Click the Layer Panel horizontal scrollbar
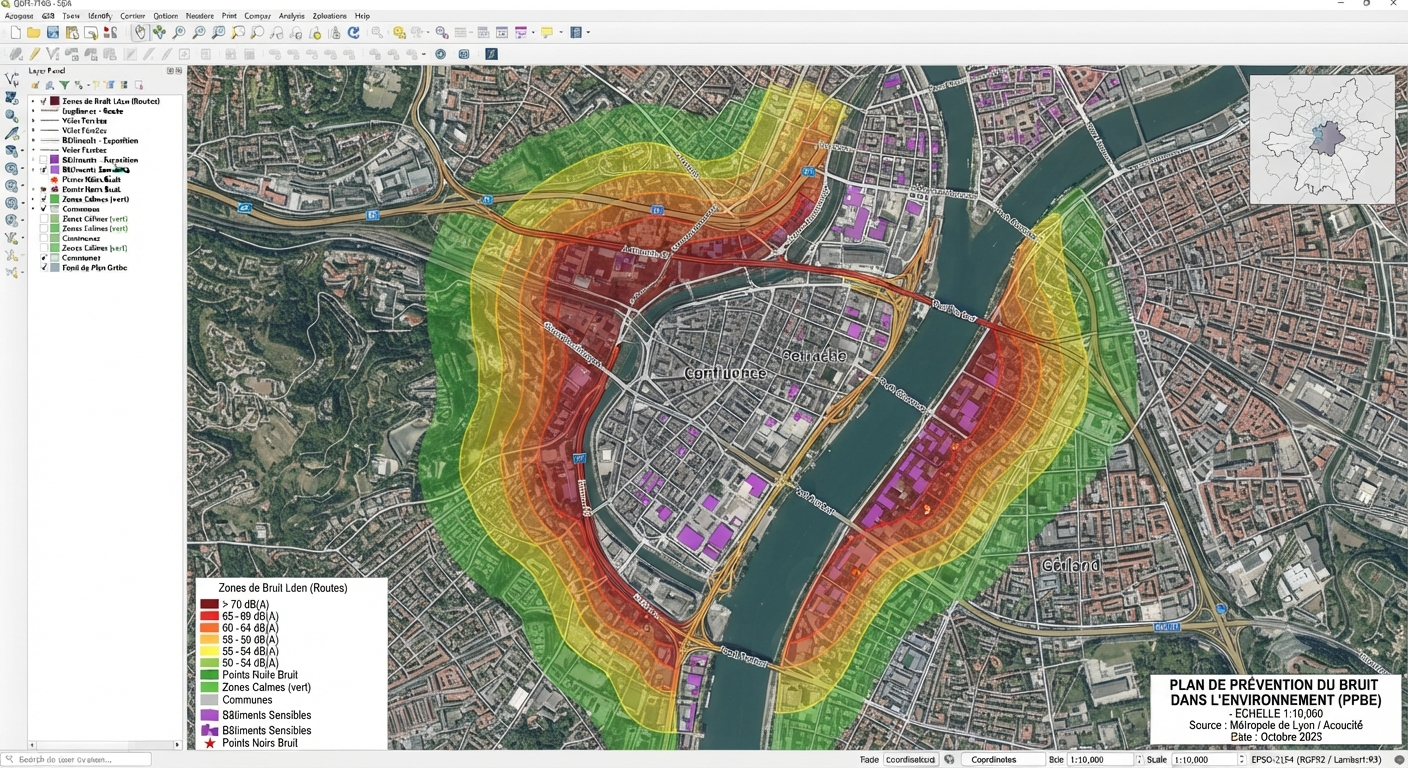 (105, 745)
